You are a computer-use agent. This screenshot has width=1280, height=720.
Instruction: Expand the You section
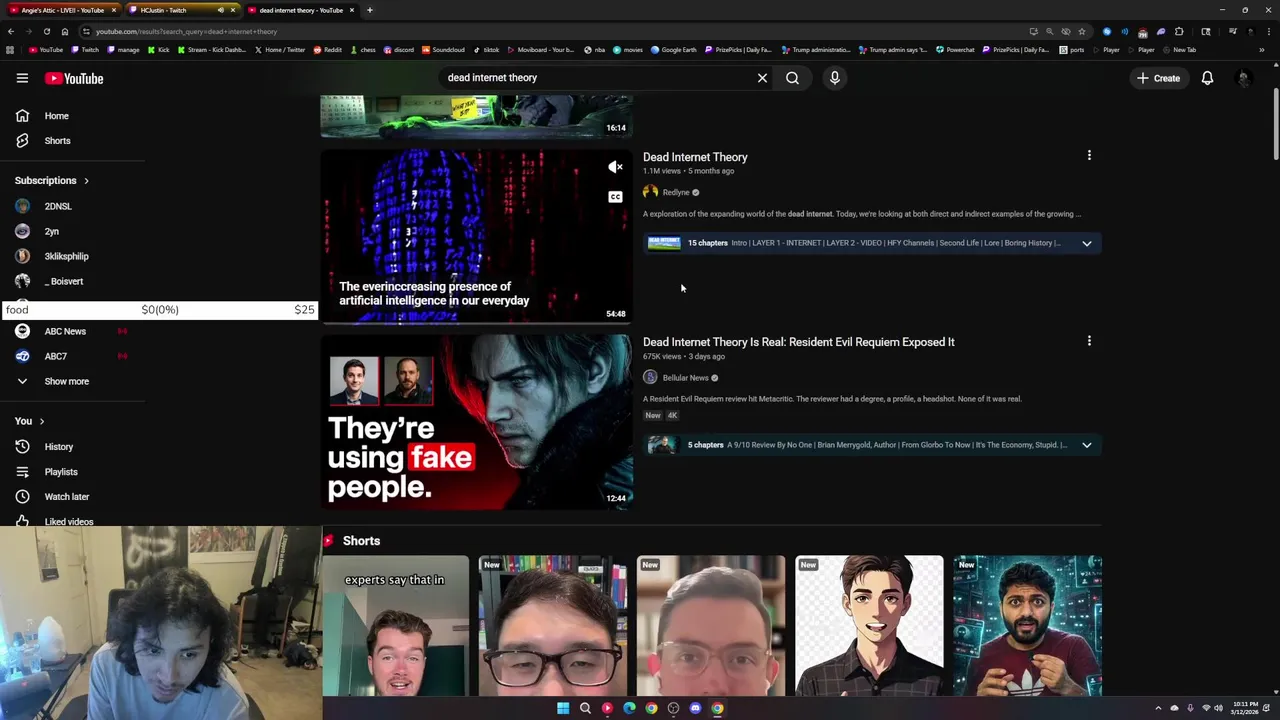tap(30, 421)
